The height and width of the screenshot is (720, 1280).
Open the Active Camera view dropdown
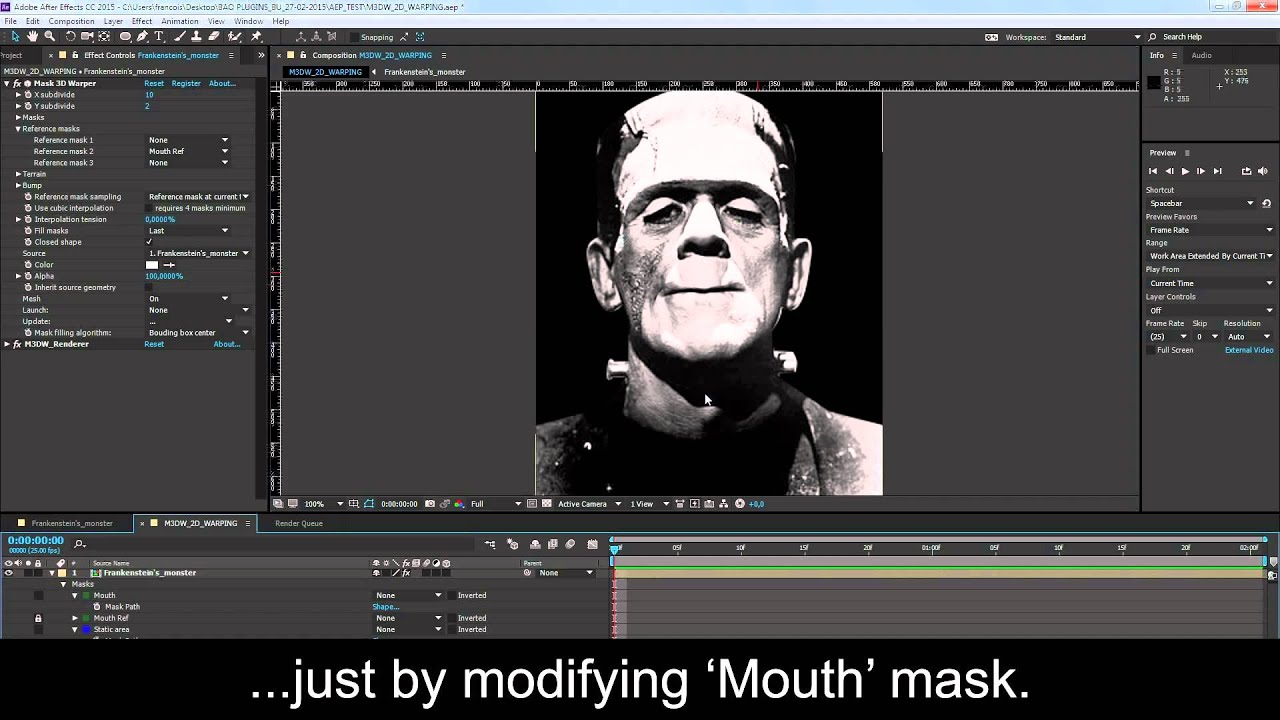pyautogui.click(x=589, y=504)
